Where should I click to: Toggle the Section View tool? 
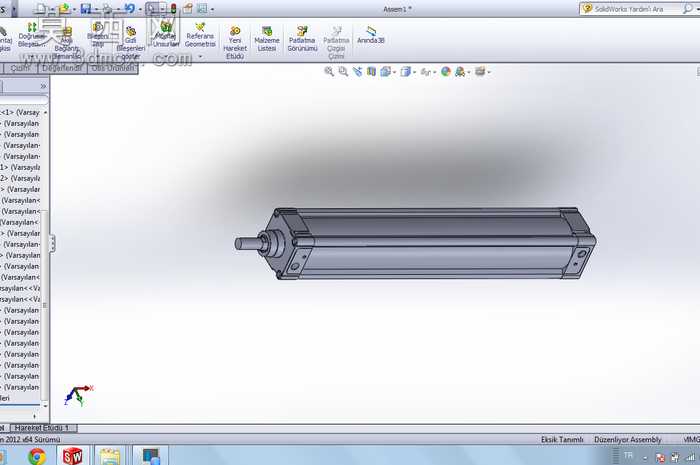[371, 71]
